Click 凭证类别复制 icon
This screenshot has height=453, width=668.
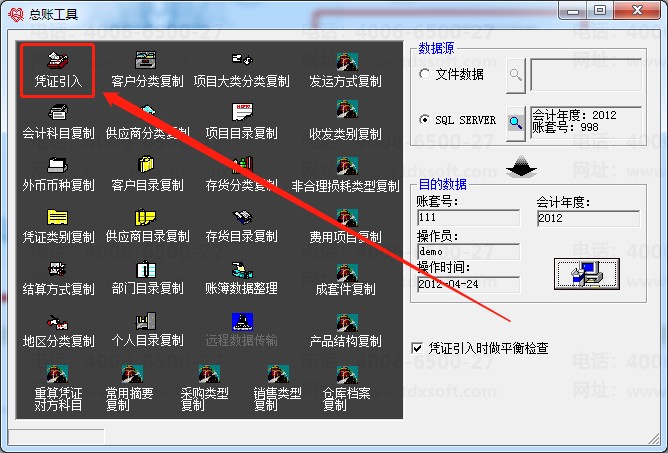(x=58, y=226)
